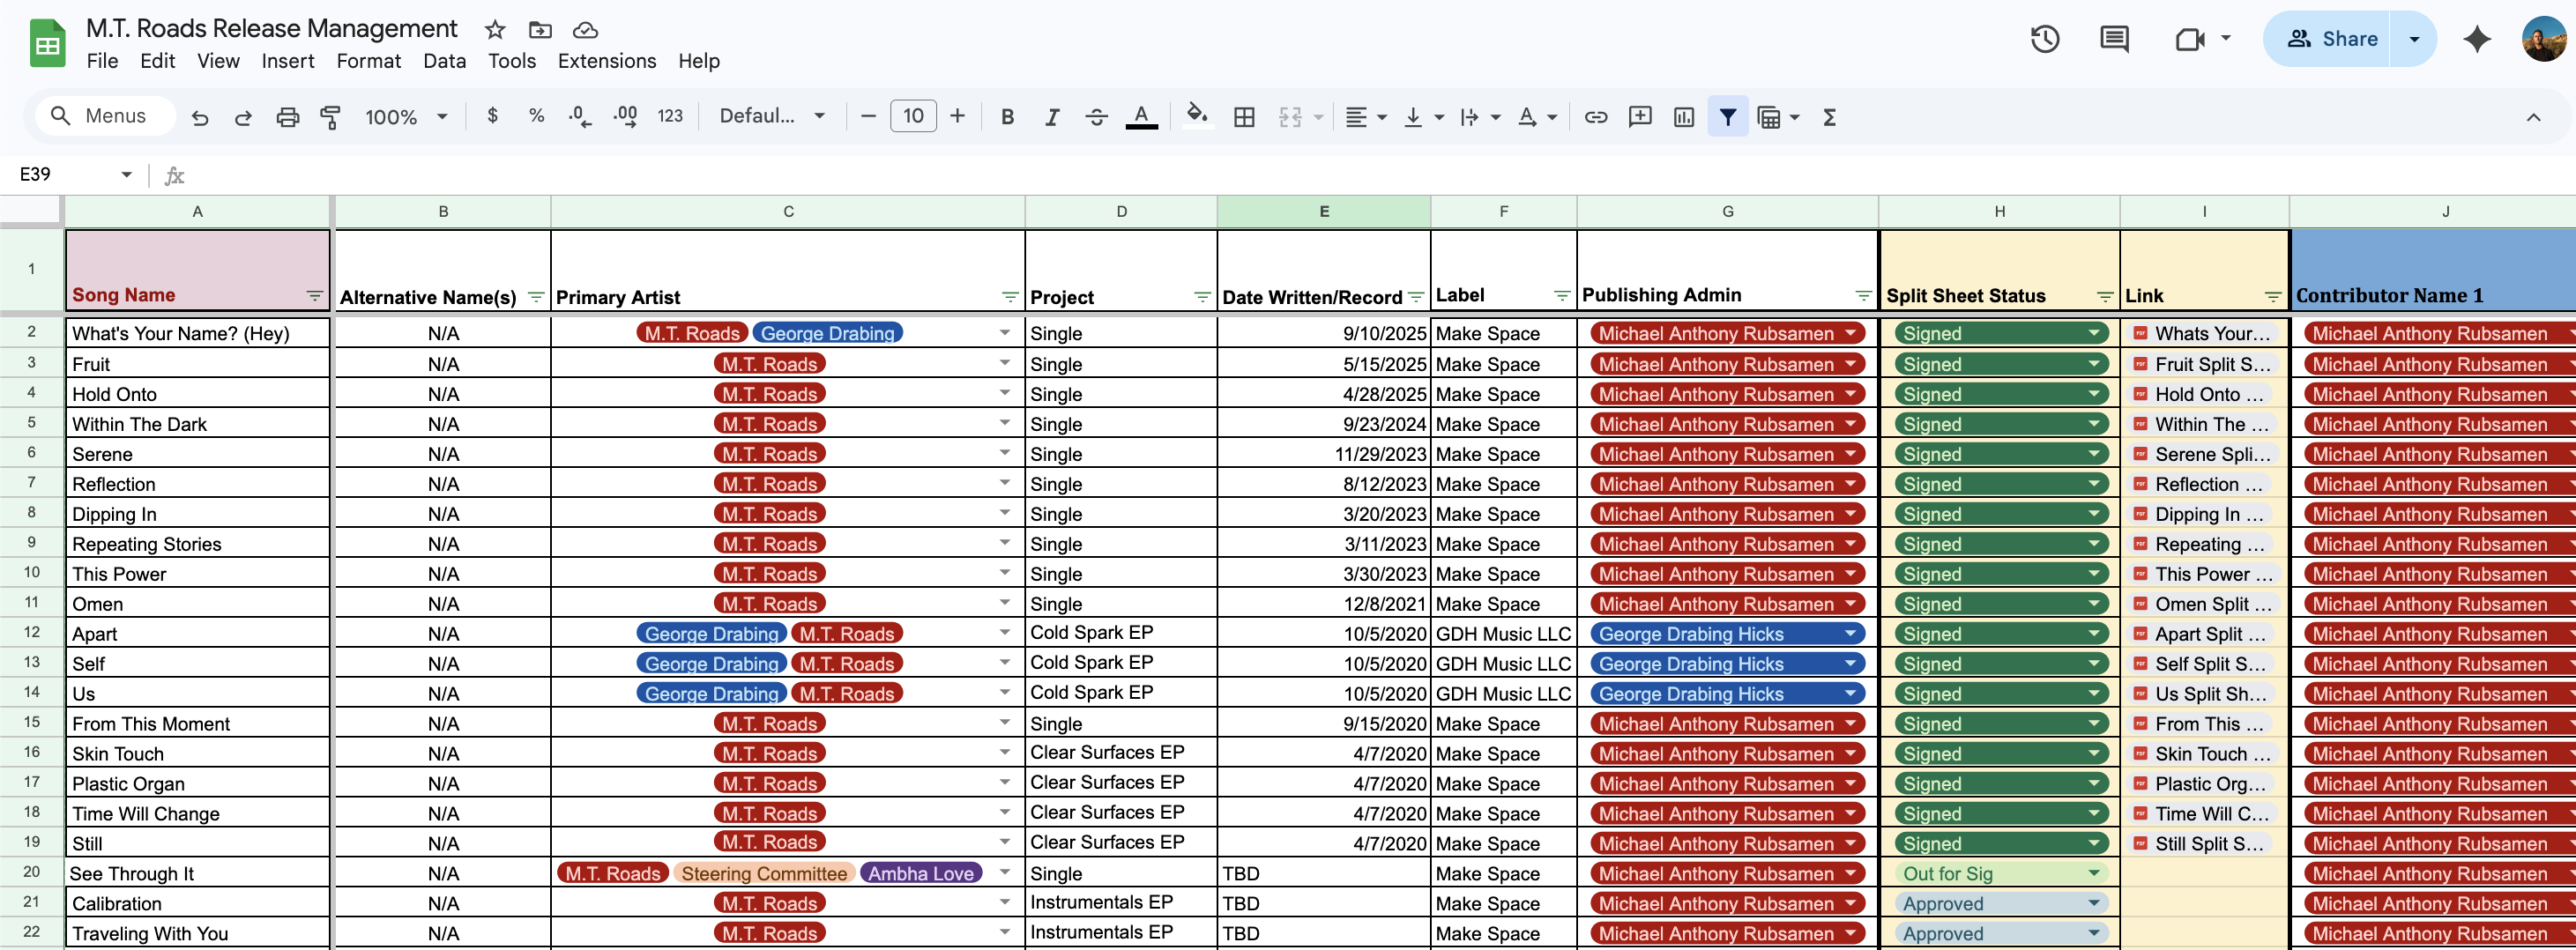Click the Name Box showing E39
Image resolution: width=2576 pixels, height=950 pixels.
click(x=62, y=174)
